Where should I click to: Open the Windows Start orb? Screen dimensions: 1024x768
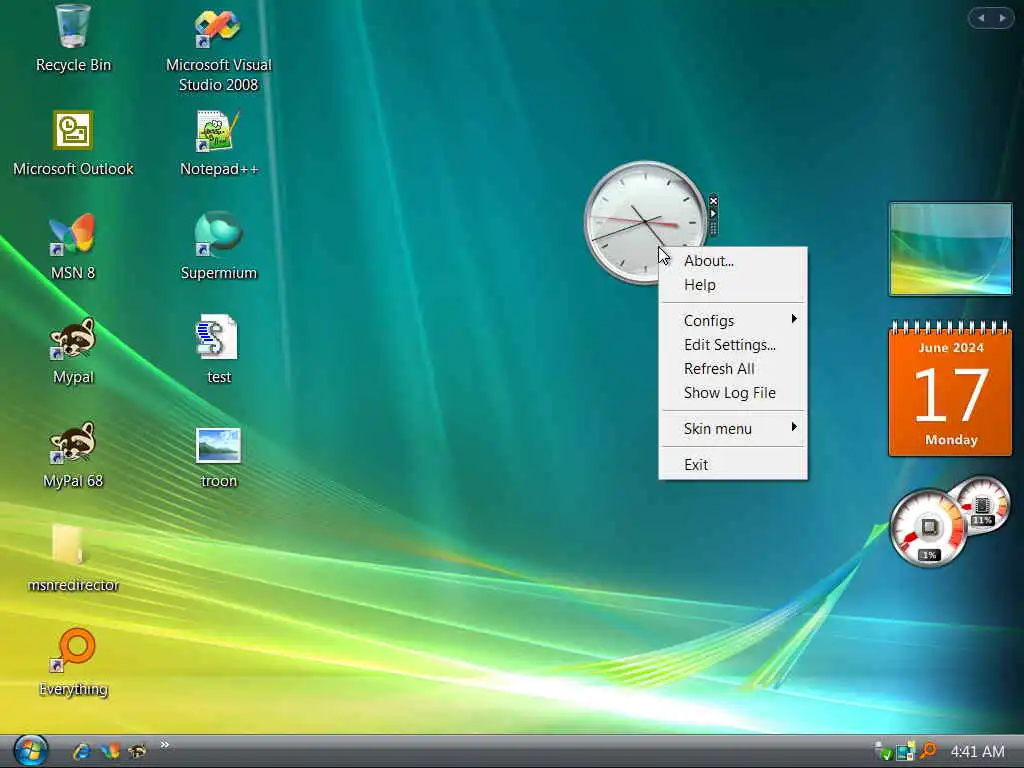click(30, 750)
